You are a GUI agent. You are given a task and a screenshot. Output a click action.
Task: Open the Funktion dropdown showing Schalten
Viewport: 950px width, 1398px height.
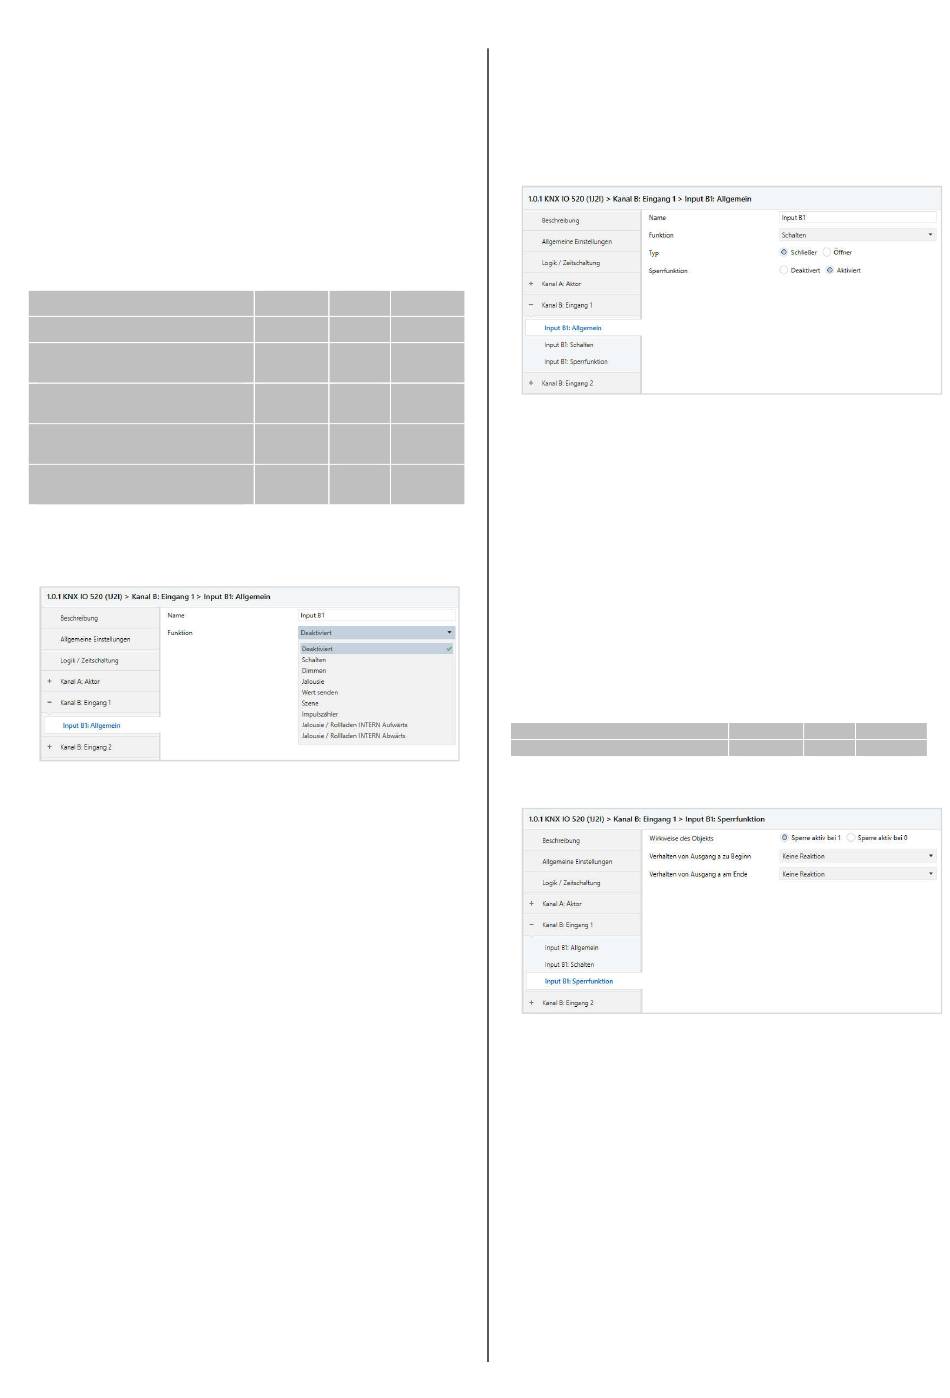coord(857,235)
